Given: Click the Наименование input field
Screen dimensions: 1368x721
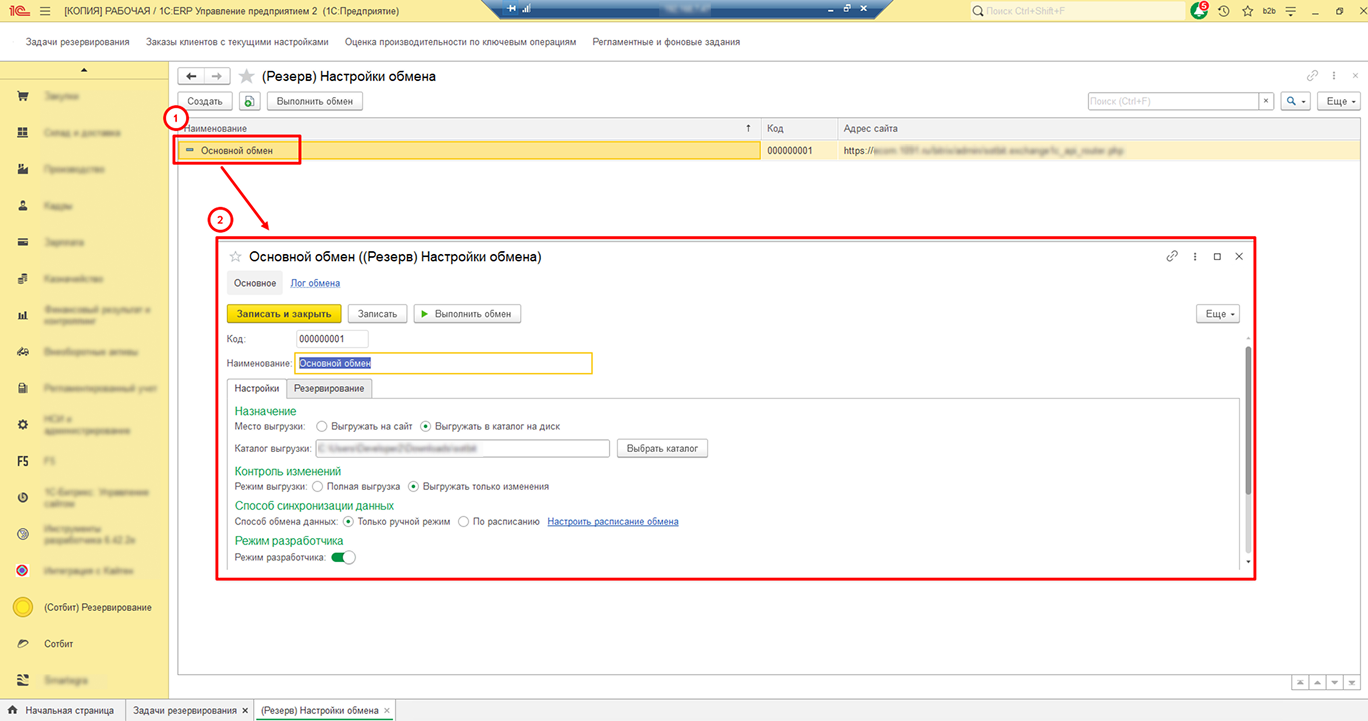Looking at the screenshot, I should click(x=444, y=364).
